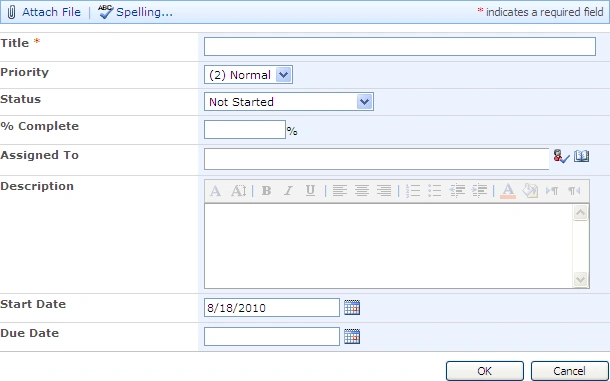
Task: Click the Title input field
Action: tap(400, 46)
